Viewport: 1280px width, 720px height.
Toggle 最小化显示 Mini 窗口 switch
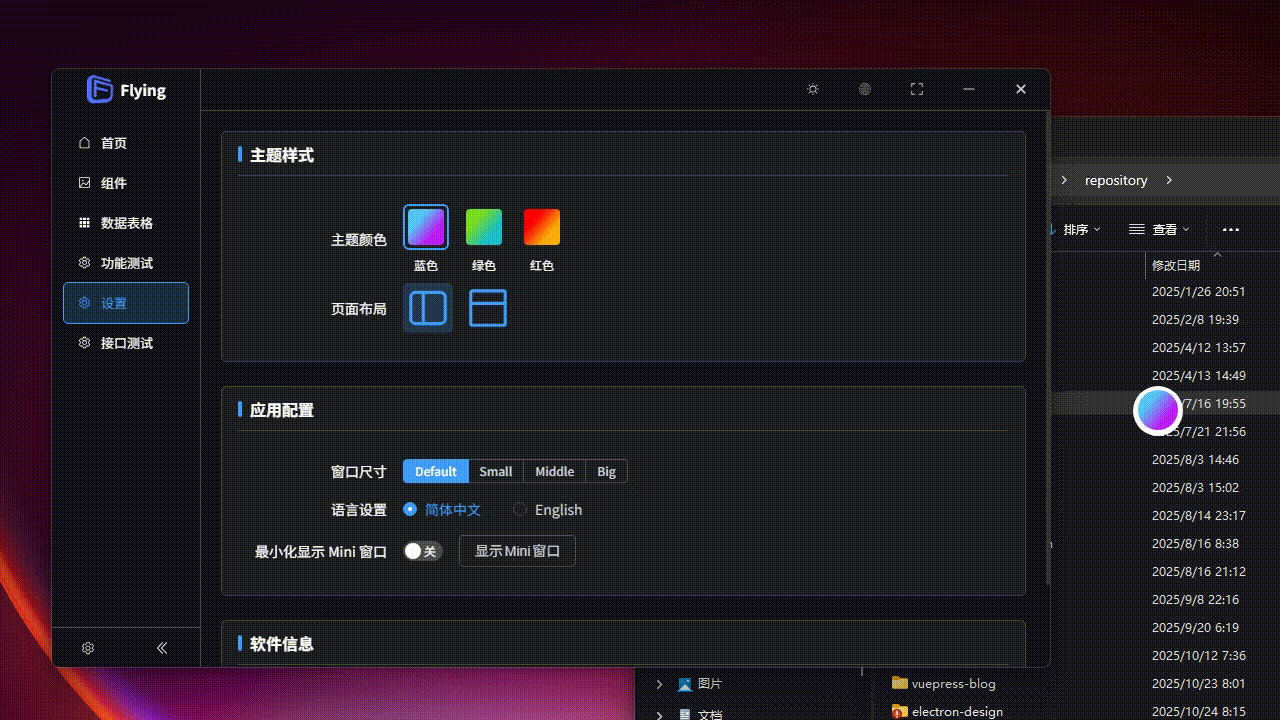coord(423,551)
